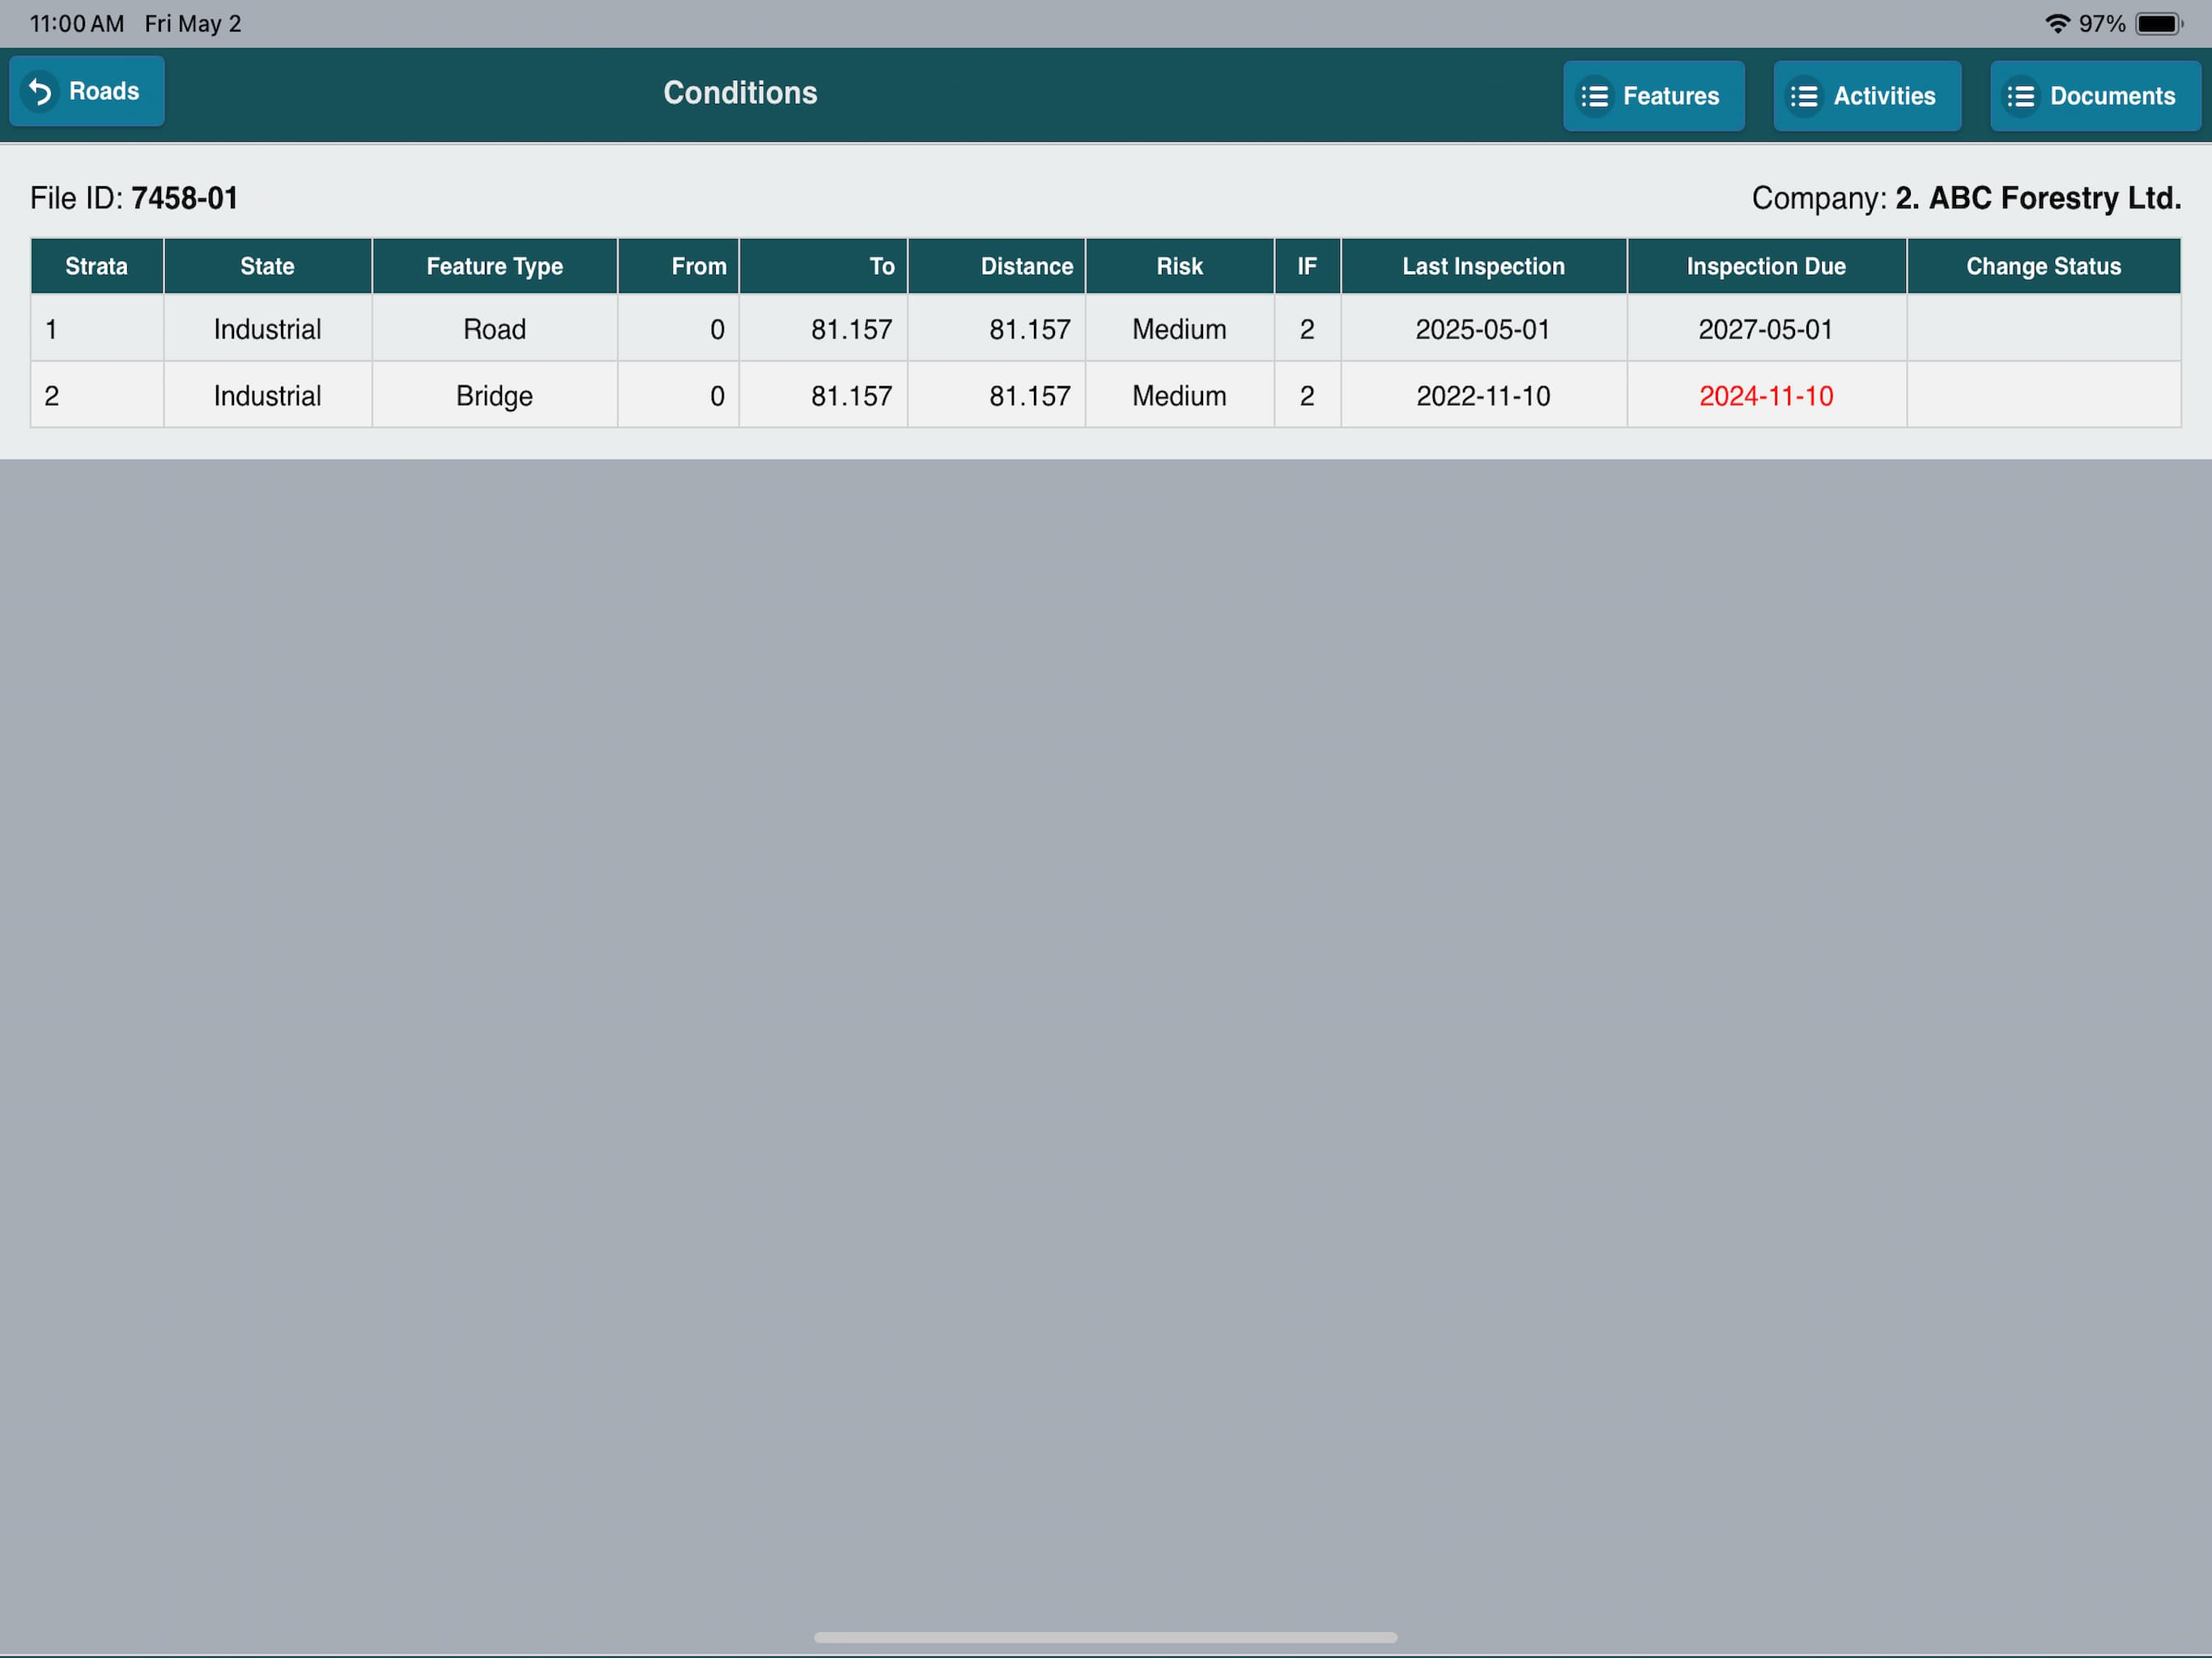The width and height of the screenshot is (2212, 1658).
Task: Click last inspection date 2025-05-01
Action: tap(1483, 329)
